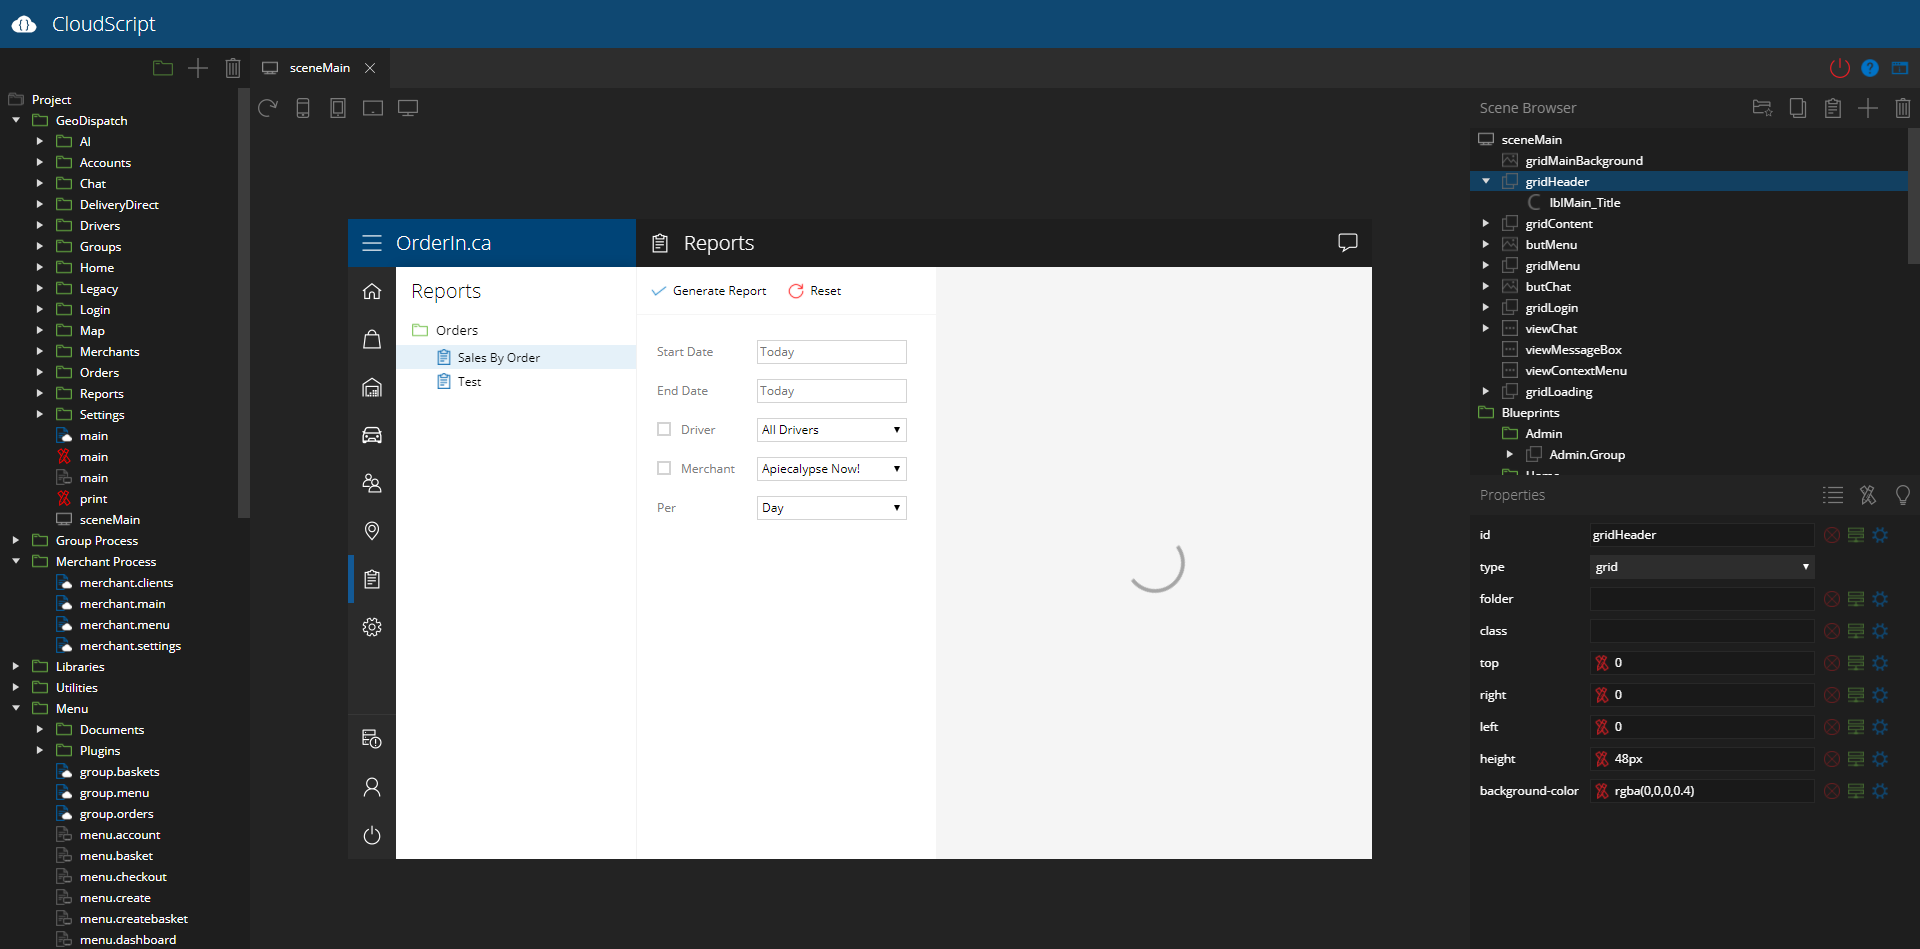Open the blue help question mark icon

point(1869,68)
